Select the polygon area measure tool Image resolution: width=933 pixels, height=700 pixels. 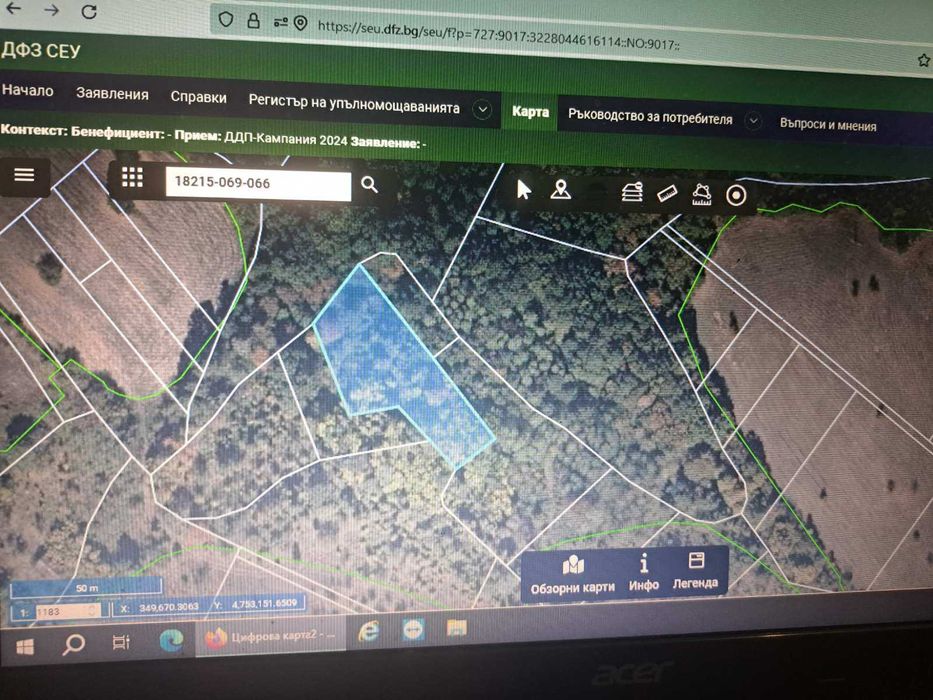coord(702,194)
